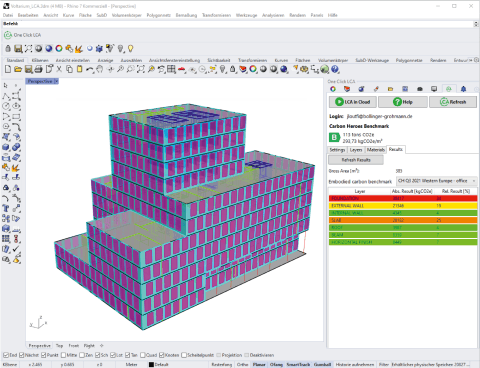This screenshot has width=480, height=368.
Task: Click the checkmark icon in left sidebar
Action: coord(16,249)
